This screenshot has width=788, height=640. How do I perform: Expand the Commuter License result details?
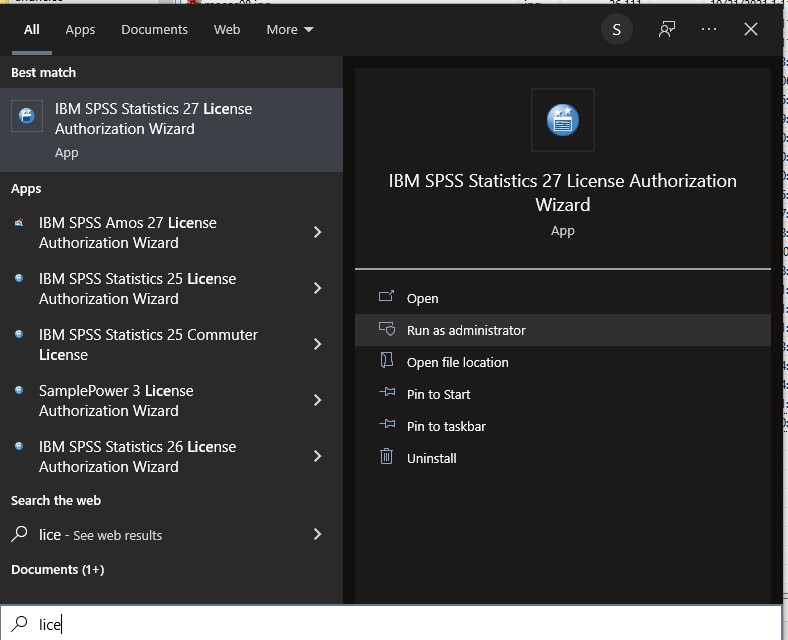pyautogui.click(x=317, y=344)
